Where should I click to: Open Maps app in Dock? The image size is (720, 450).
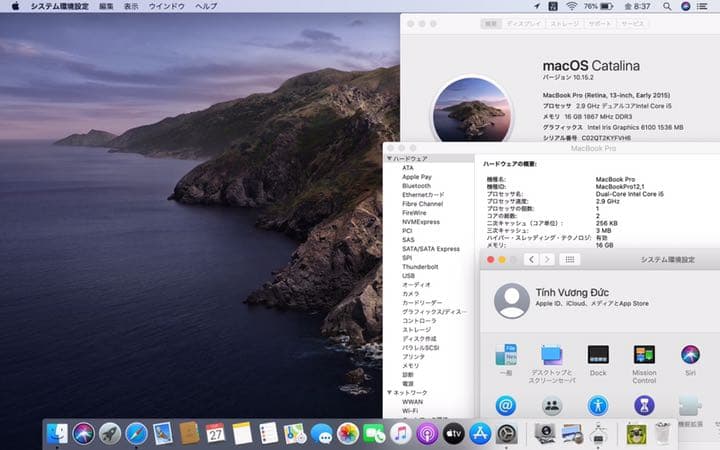[x=295, y=433]
